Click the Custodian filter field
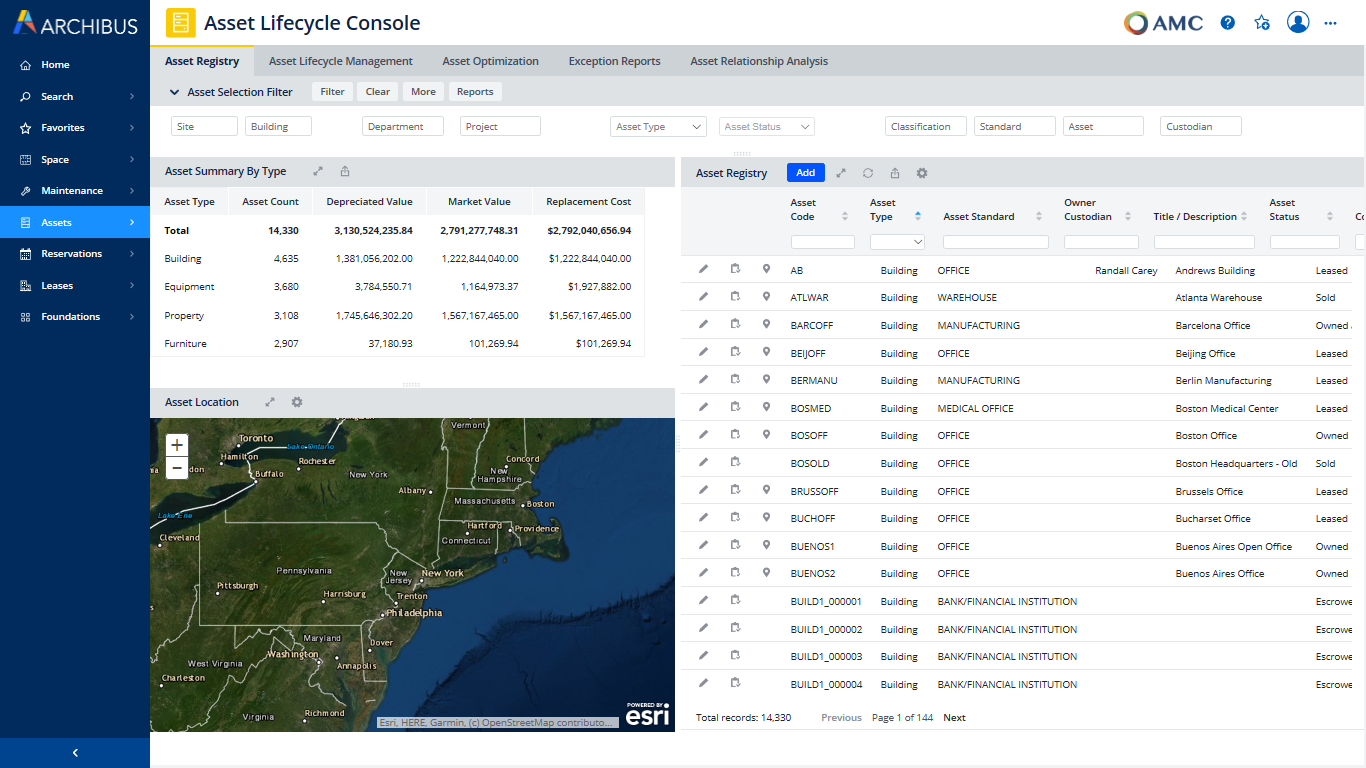The width and height of the screenshot is (1366, 768). point(1201,126)
